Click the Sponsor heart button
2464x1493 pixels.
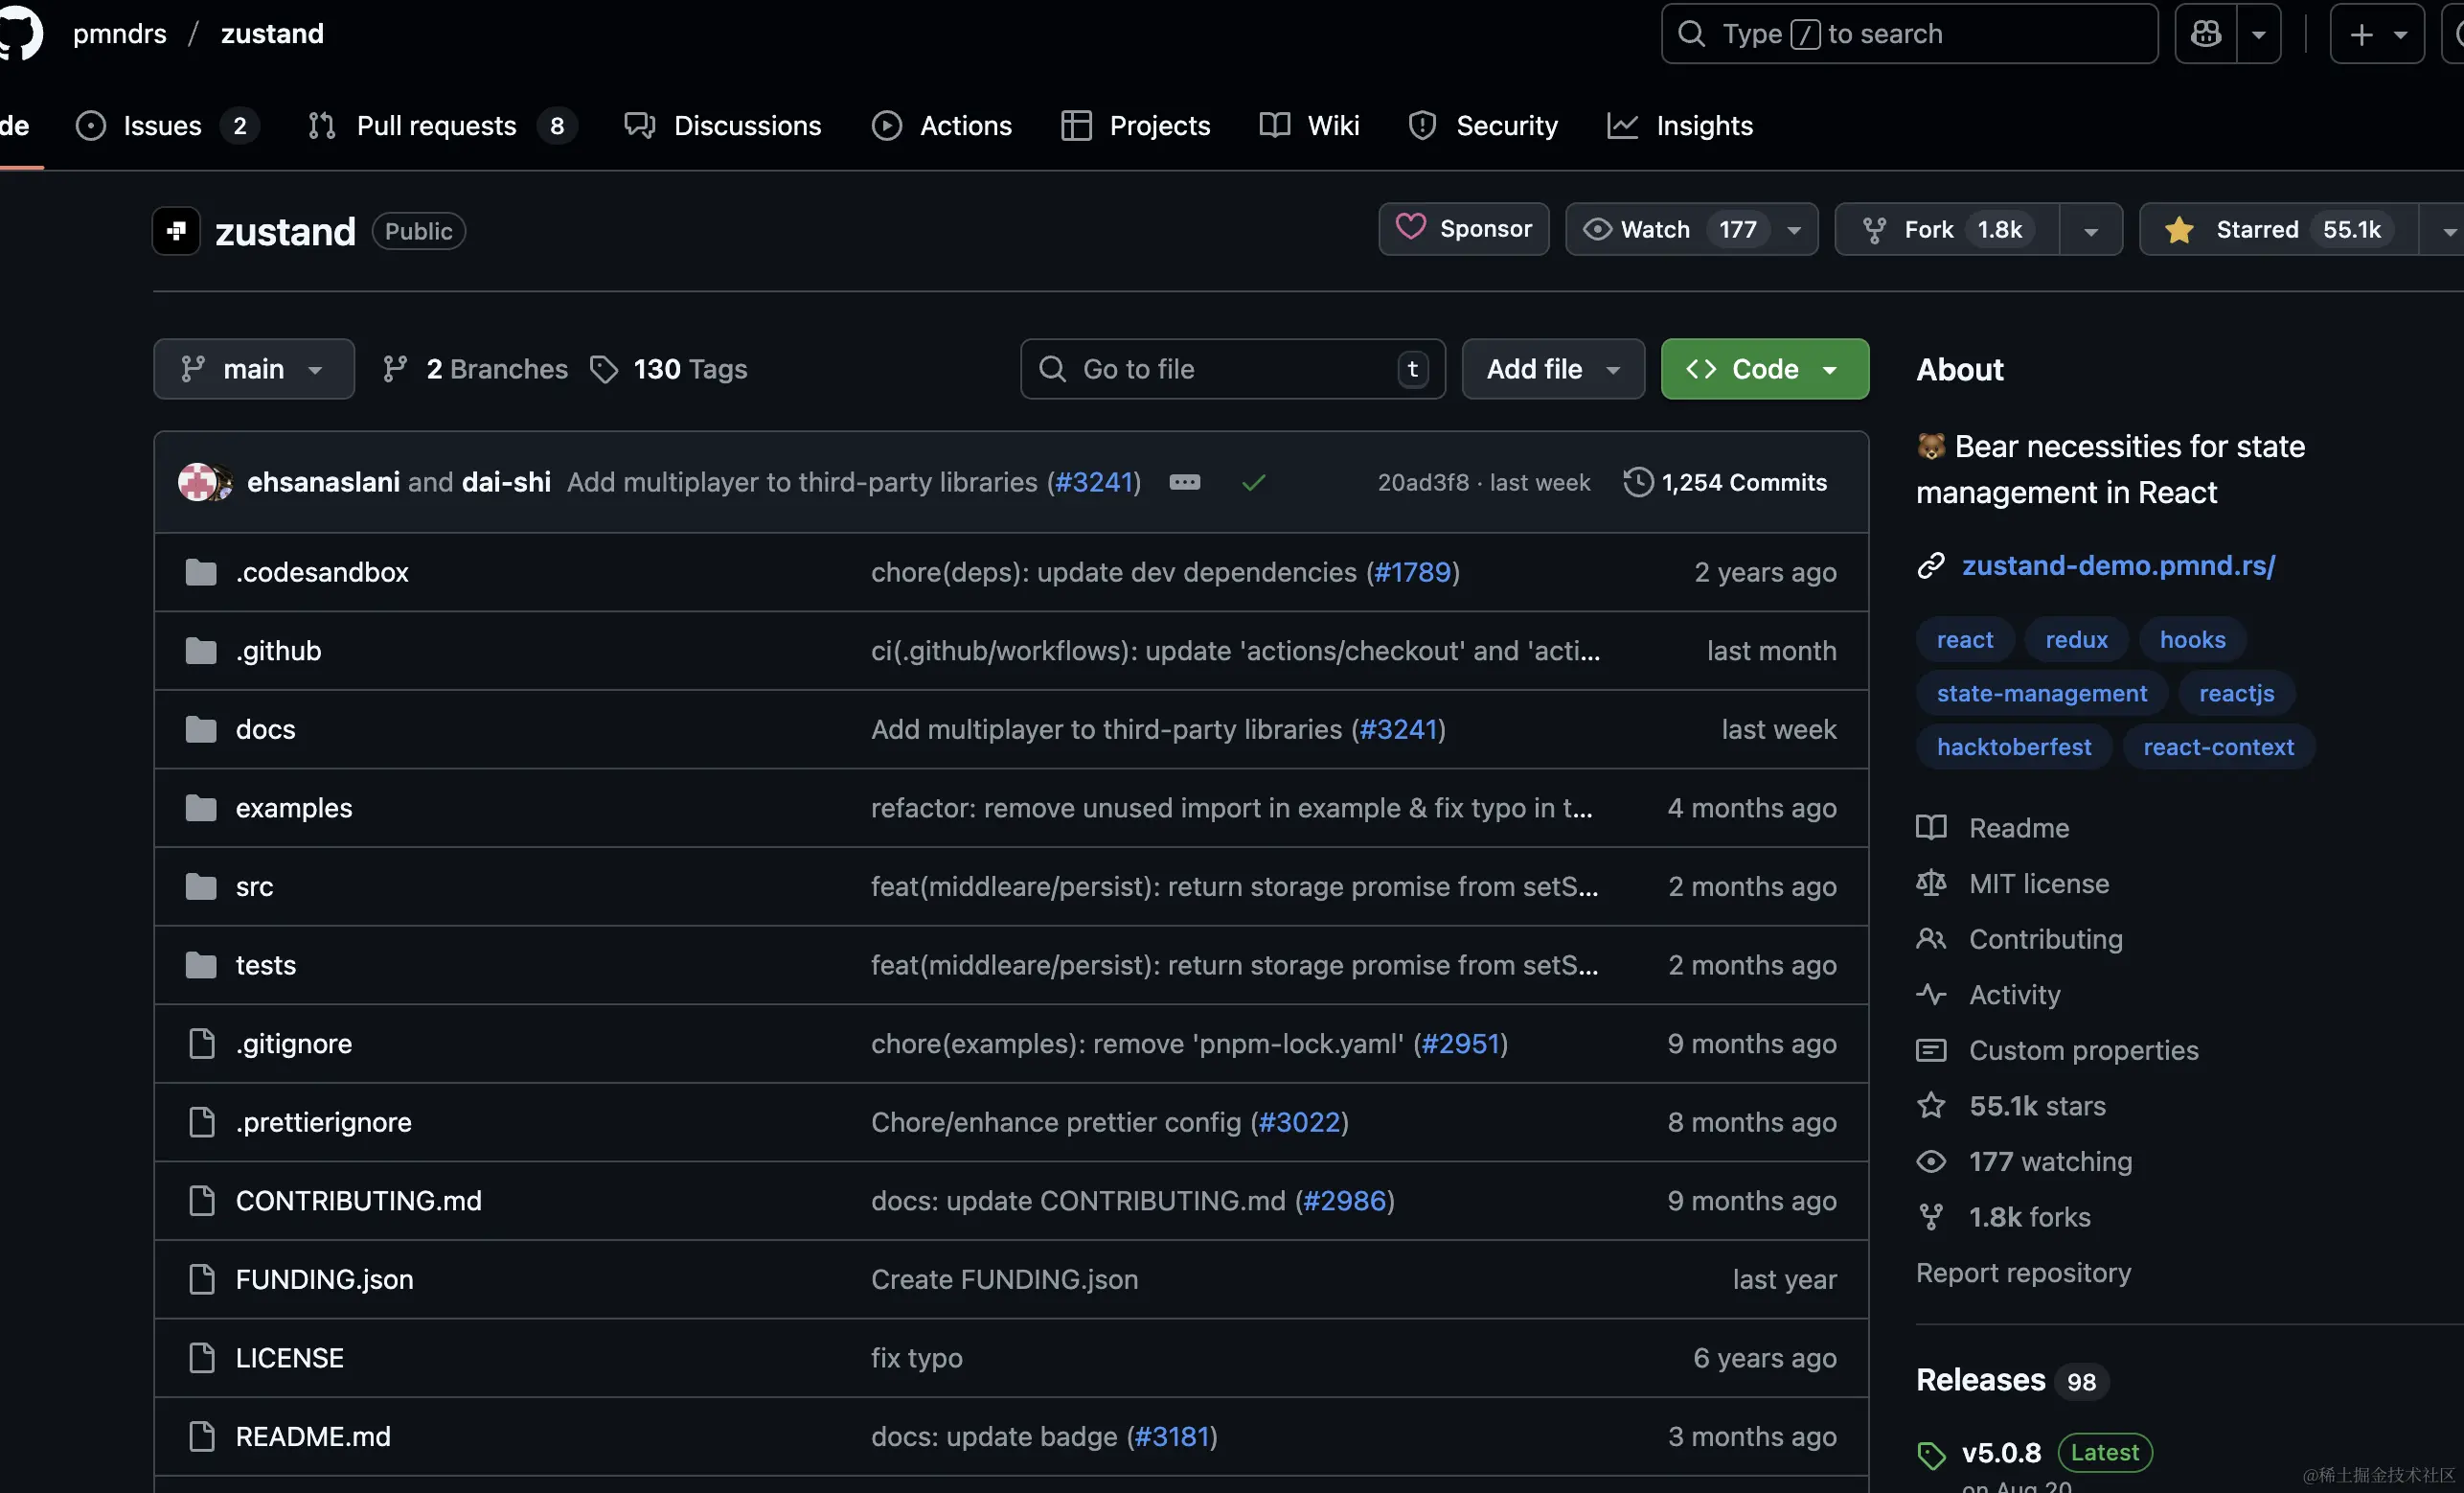click(x=1463, y=229)
